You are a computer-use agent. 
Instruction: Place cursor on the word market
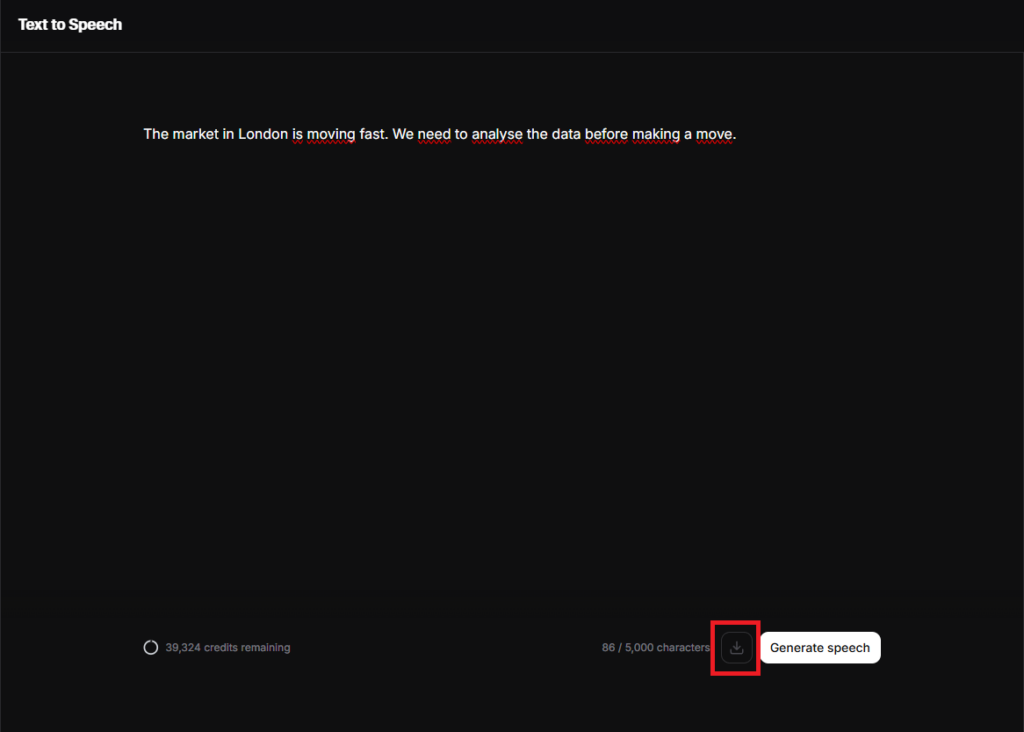[x=195, y=134]
